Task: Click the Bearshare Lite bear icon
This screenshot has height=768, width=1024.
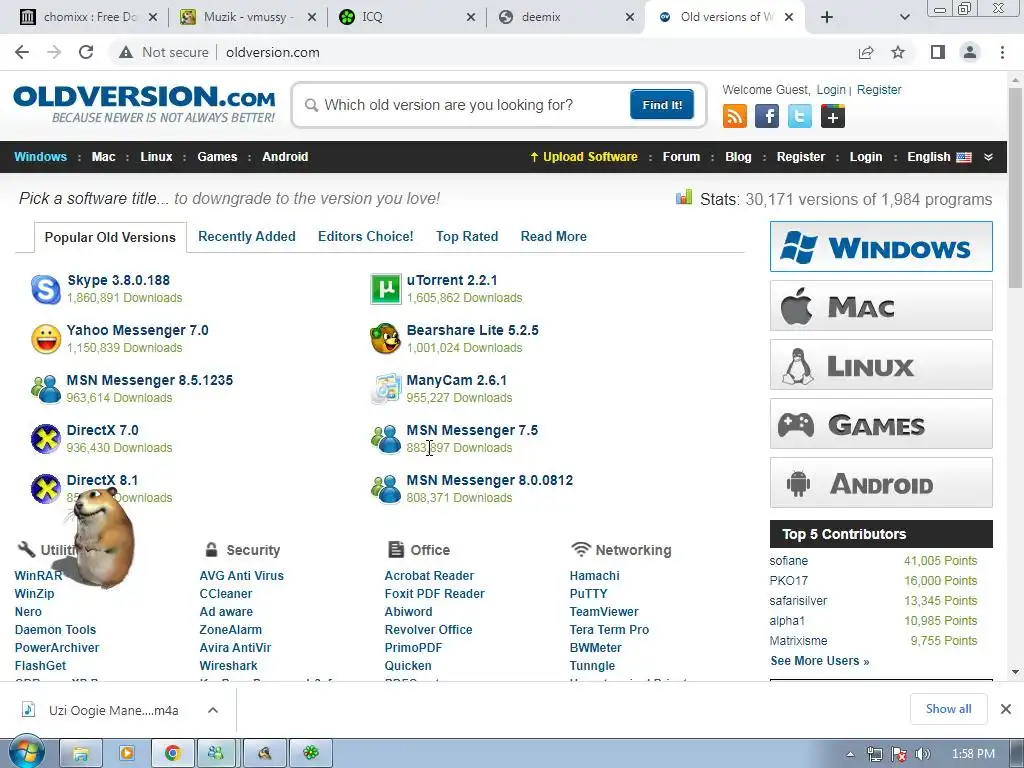Action: coord(385,339)
